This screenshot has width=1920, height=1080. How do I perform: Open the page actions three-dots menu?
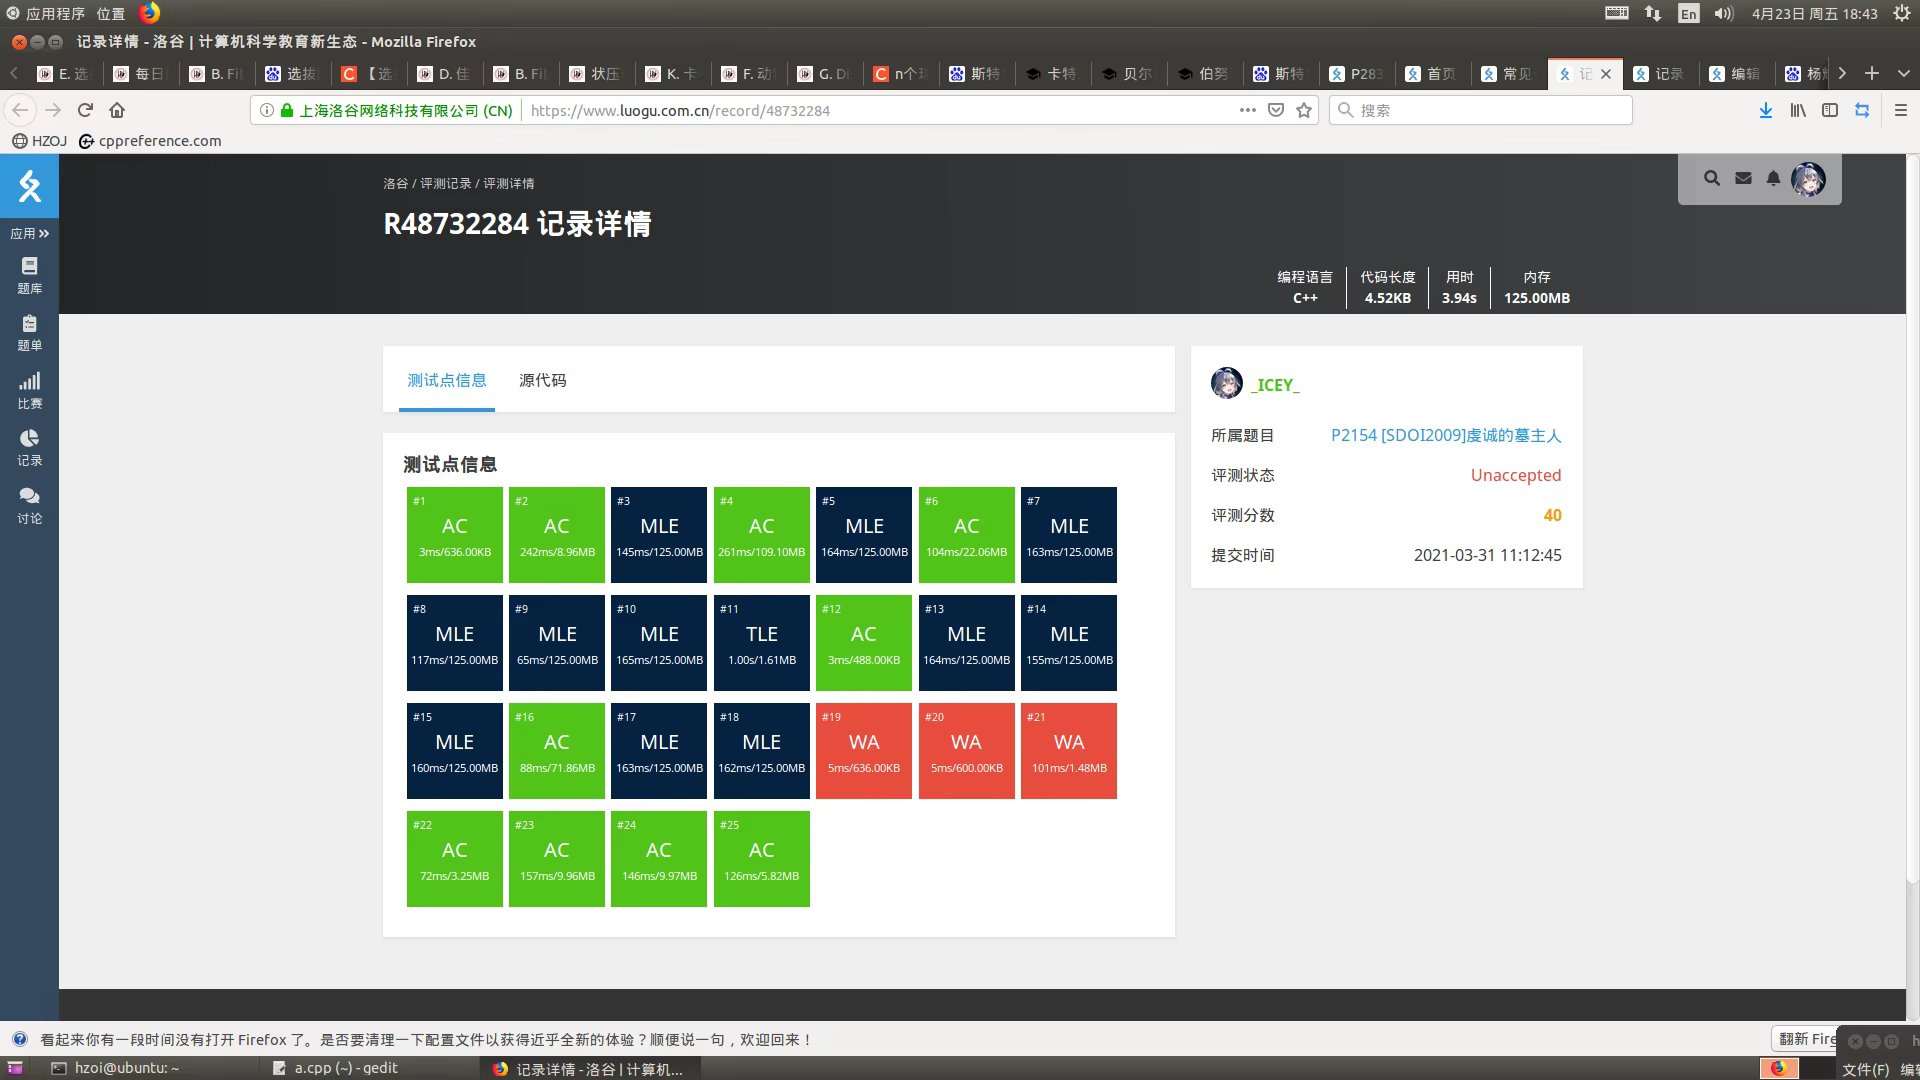[x=1247, y=110]
